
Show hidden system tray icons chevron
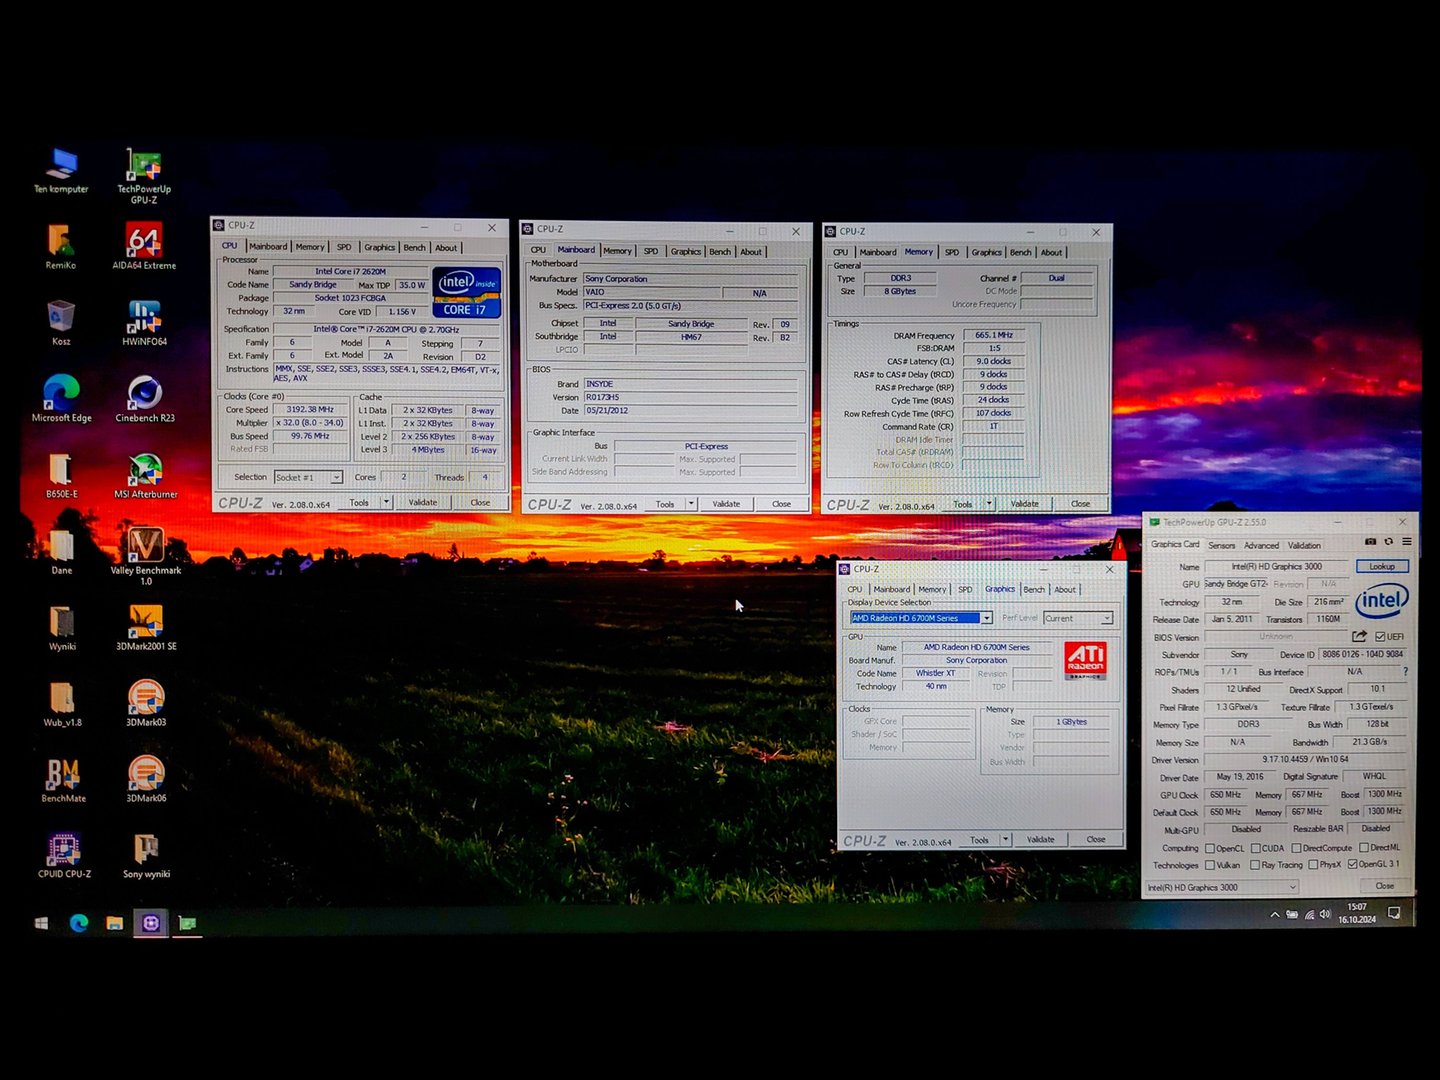(1274, 914)
